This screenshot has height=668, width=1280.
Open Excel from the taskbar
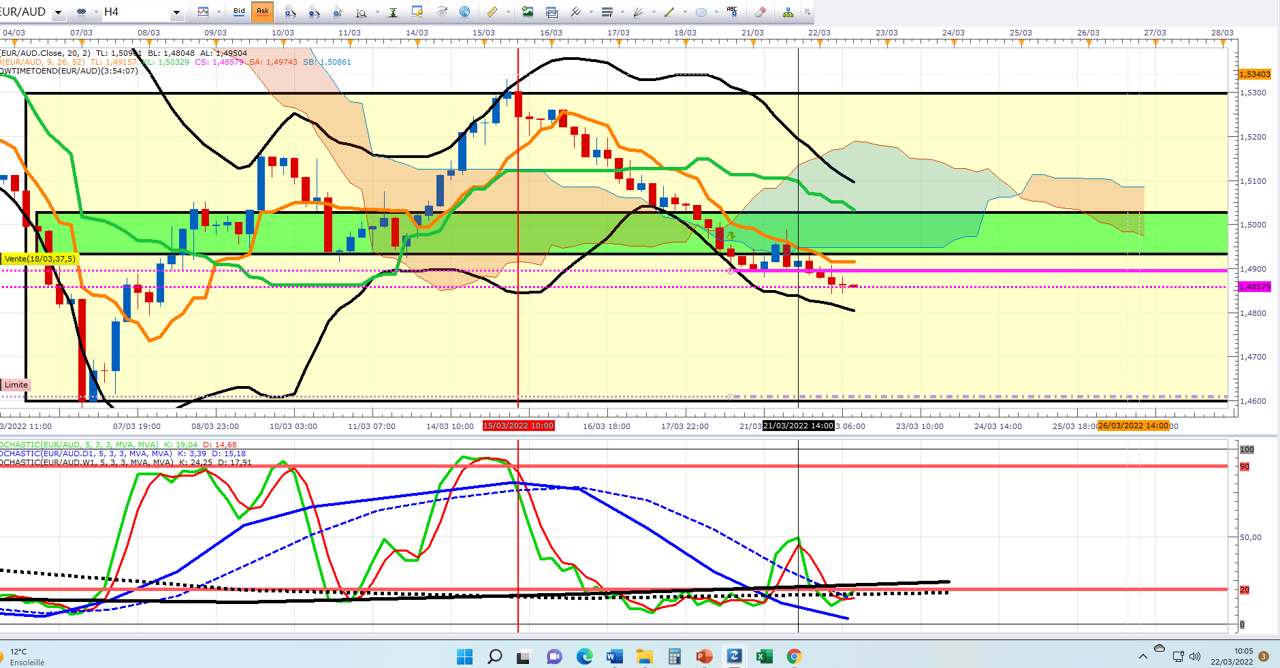[764, 657]
